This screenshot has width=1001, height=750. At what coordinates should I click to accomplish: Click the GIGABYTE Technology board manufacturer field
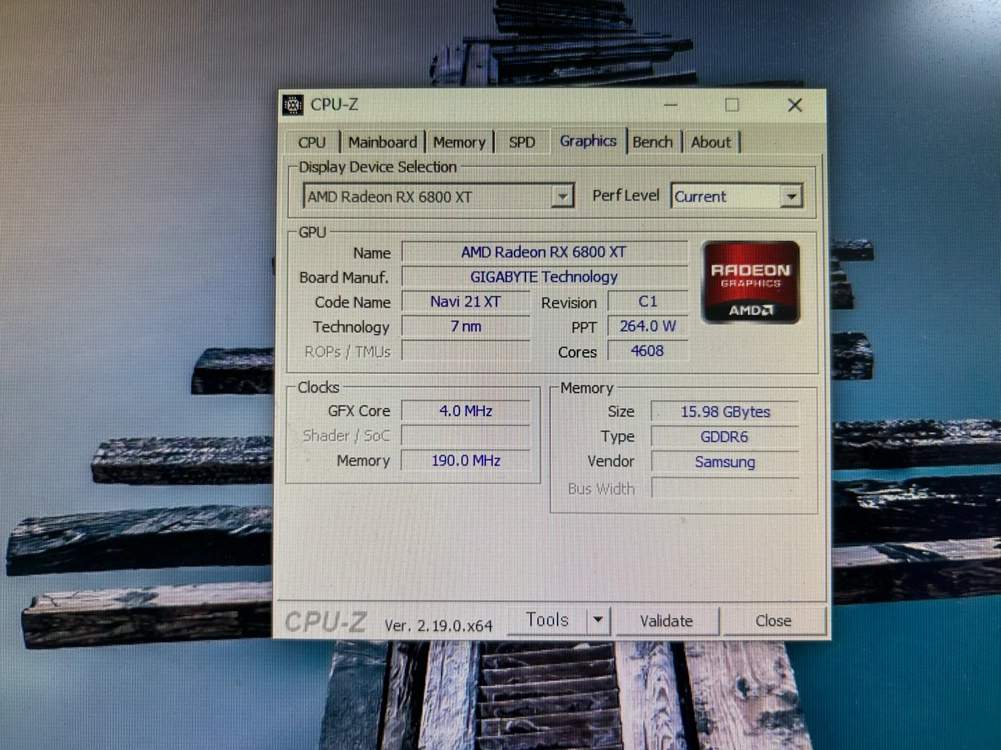click(x=544, y=277)
